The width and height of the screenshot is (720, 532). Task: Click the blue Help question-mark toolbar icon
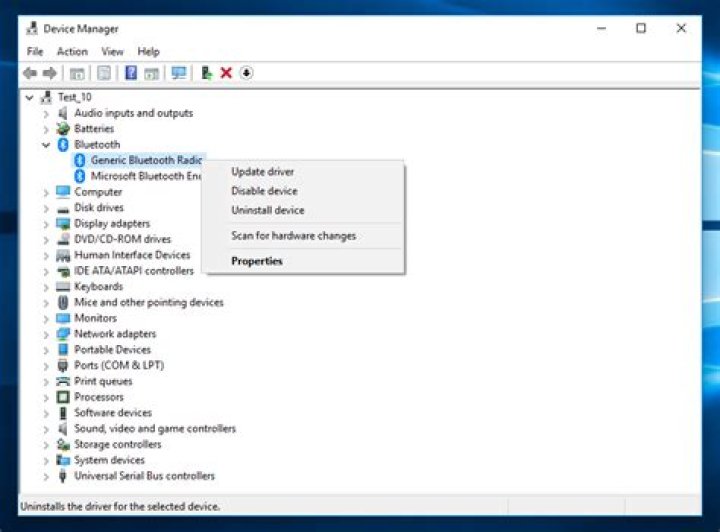(131, 73)
